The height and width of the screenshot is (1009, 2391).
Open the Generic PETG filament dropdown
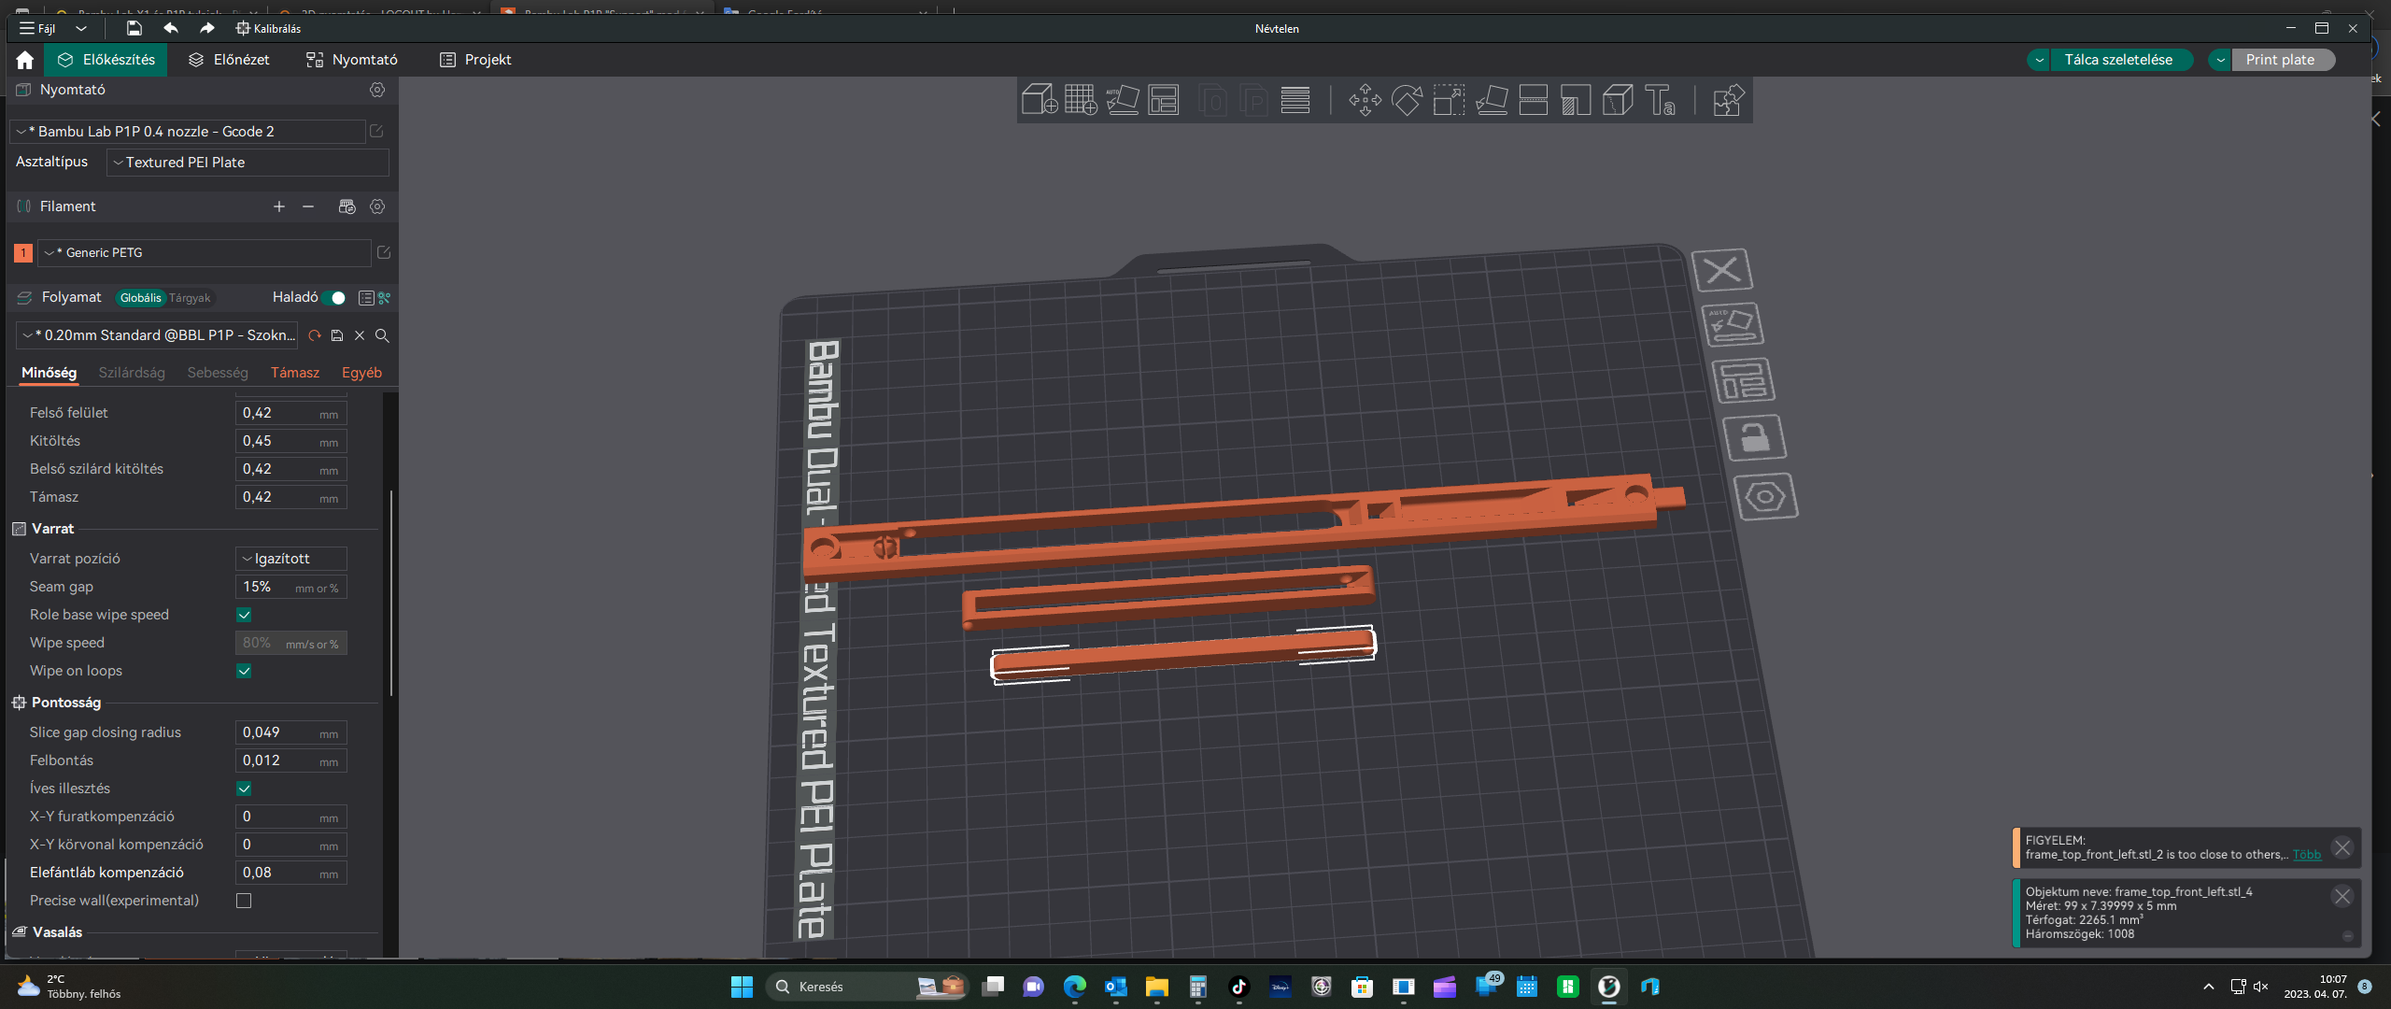[204, 253]
